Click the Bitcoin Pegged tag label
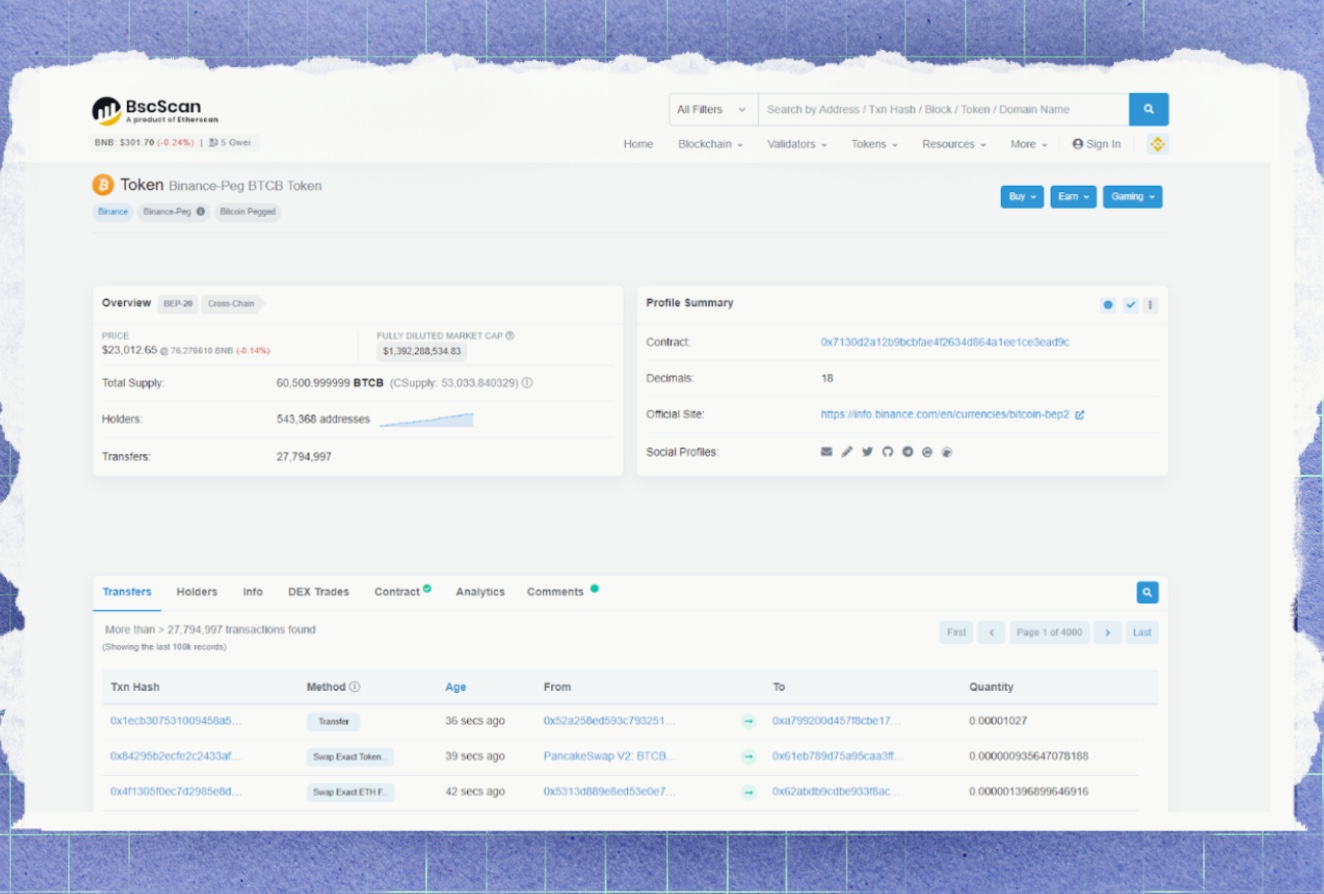The width and height of the screenshot is (1324, 894). click(x=247, y=212)
